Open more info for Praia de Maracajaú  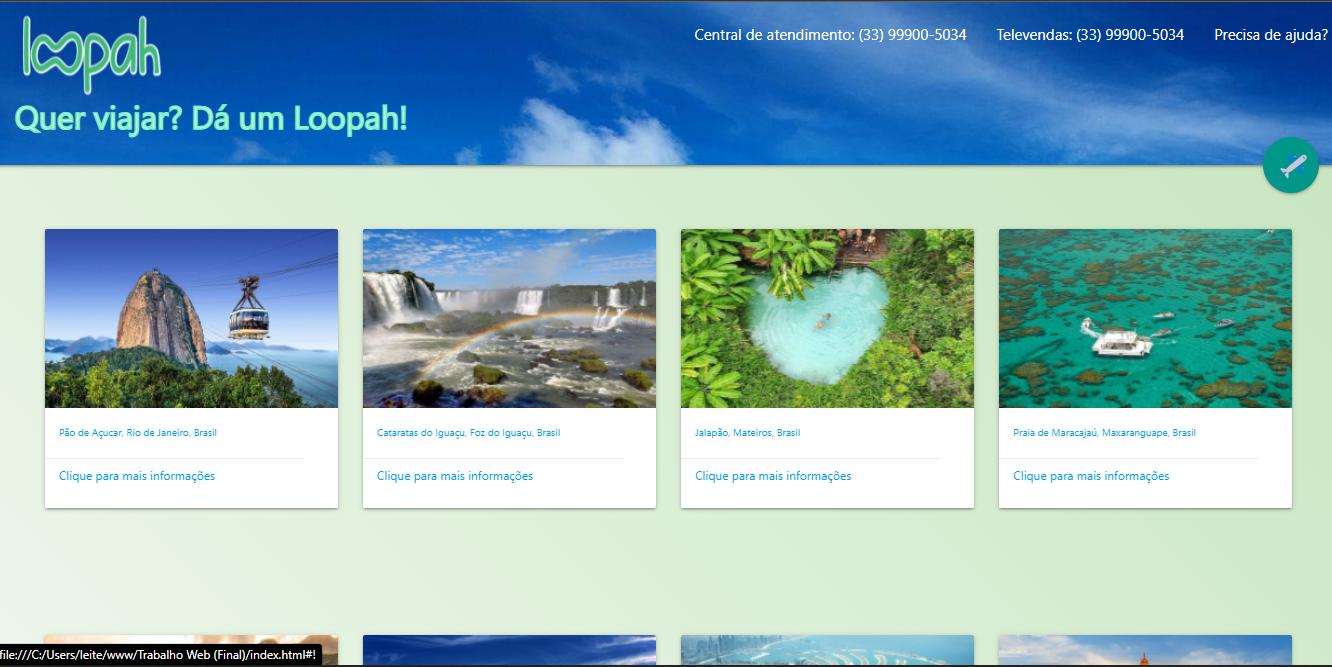coord(1090,475)
